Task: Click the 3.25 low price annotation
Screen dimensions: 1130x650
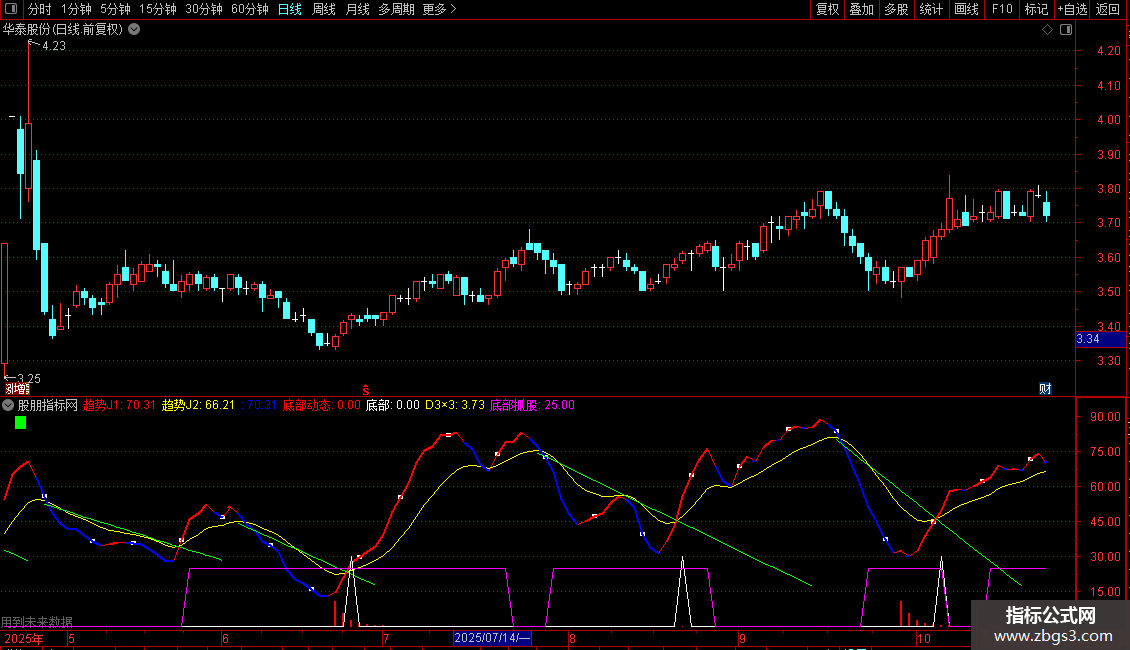Action: (29, 378)
